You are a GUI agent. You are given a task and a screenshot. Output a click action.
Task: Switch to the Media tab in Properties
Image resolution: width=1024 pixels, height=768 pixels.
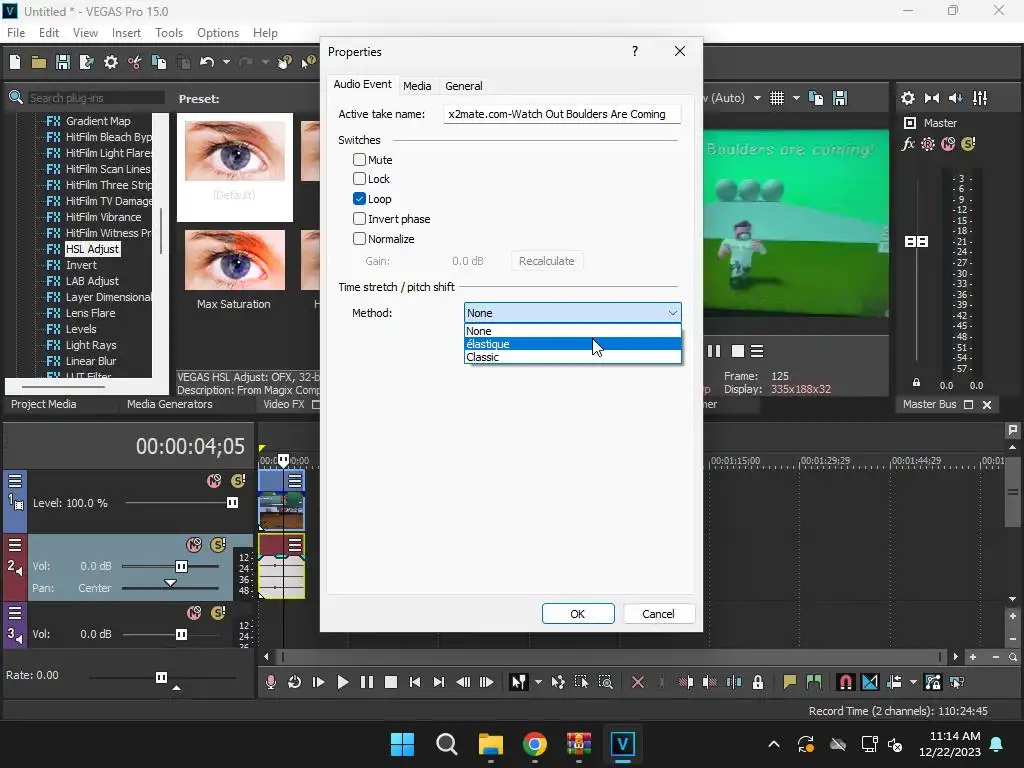[x=417, y=86]
